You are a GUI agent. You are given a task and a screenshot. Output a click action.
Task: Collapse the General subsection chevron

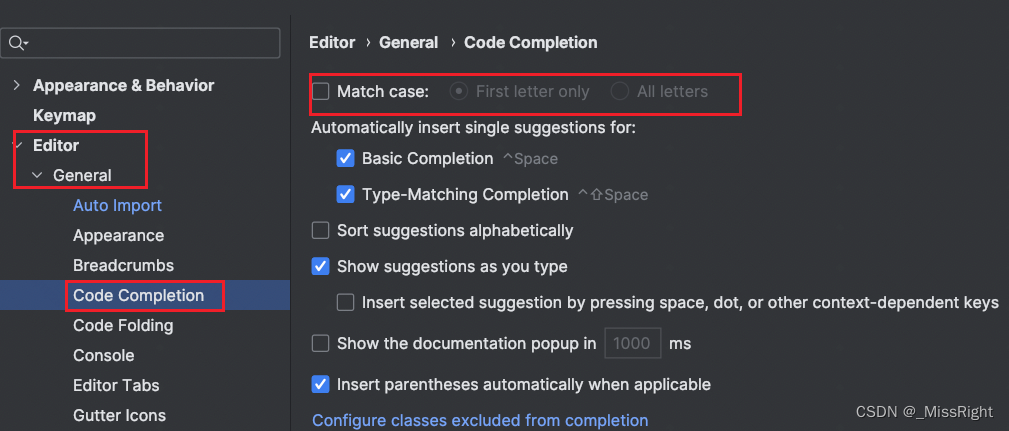pyautogui.click(x=38, y=176)
